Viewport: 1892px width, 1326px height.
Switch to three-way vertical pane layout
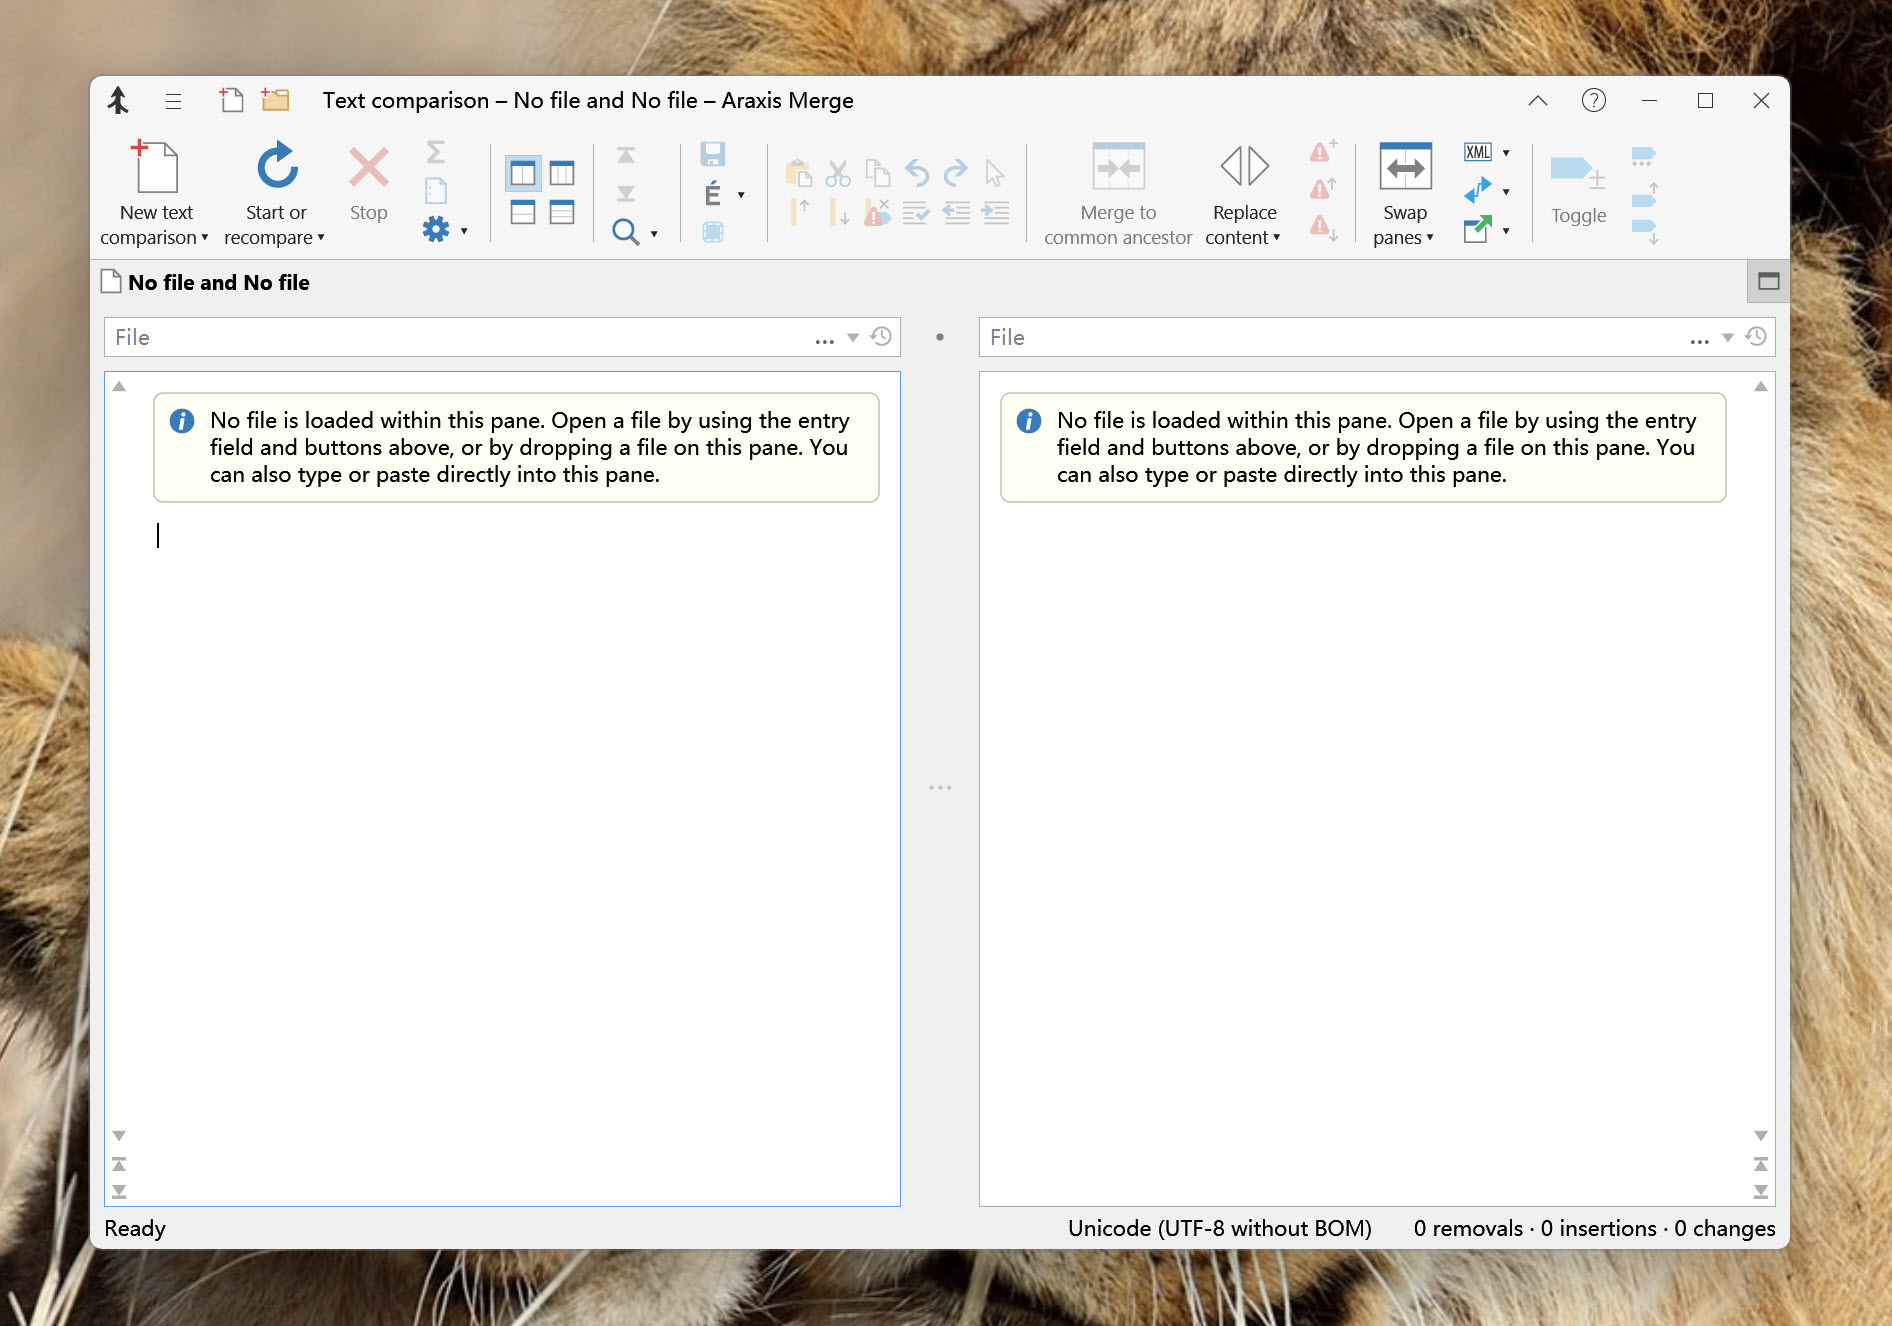tap(562, 173)
